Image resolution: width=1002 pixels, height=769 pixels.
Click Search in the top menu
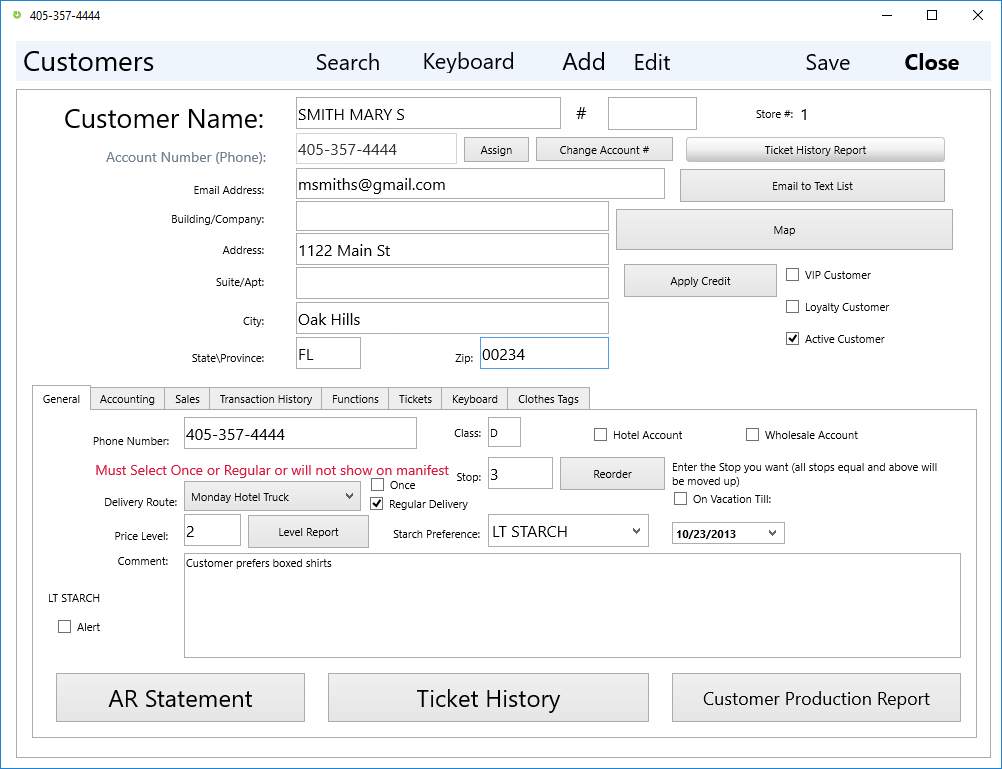348,62
